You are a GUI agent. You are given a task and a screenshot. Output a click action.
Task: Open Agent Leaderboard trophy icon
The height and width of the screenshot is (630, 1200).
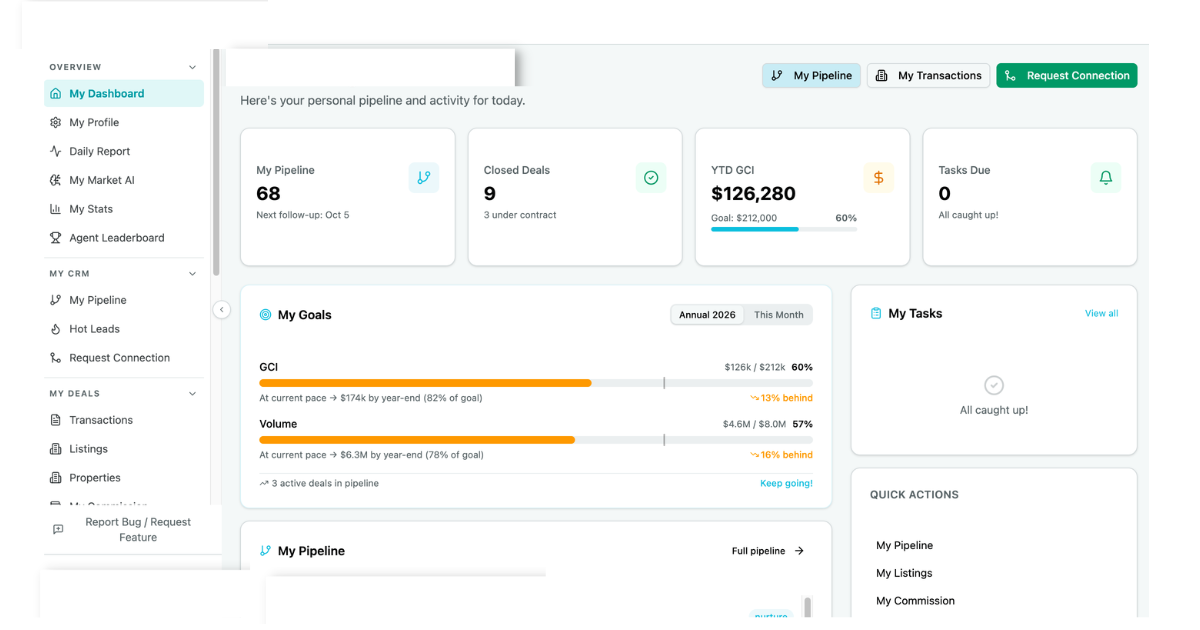coord(56,238)
